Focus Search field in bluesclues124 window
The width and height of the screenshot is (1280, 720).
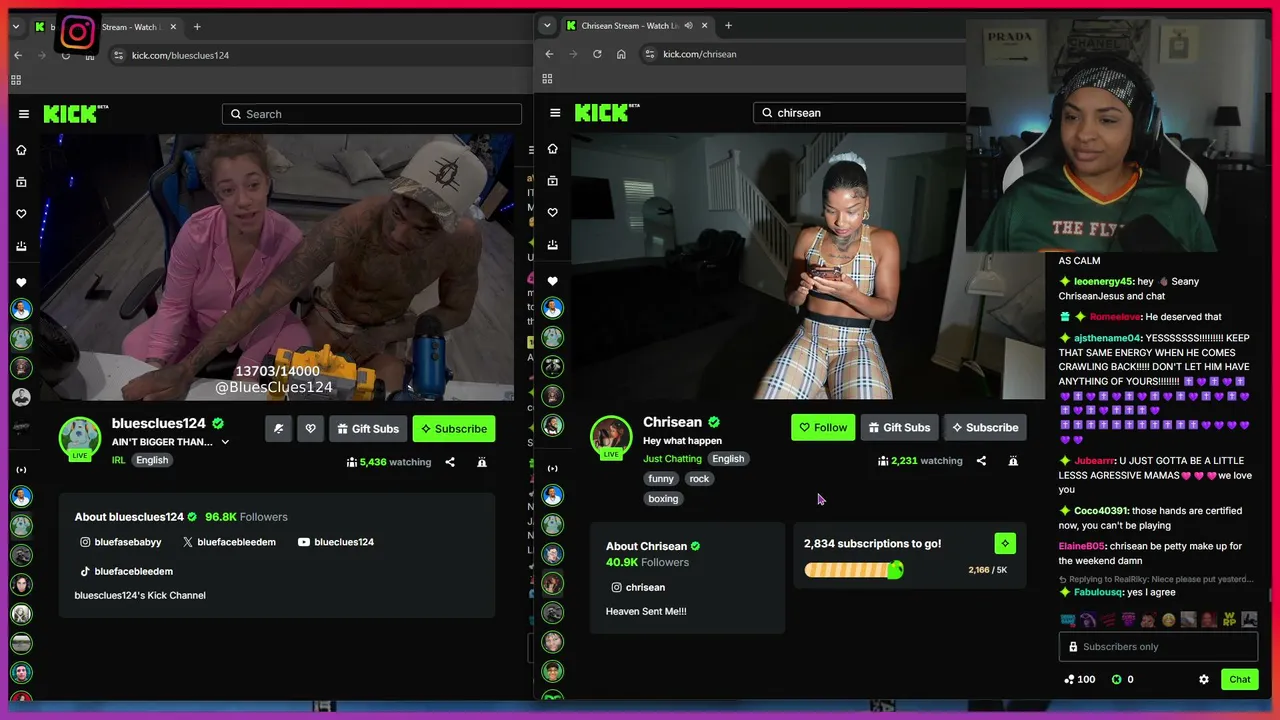[x=372, y=114]
